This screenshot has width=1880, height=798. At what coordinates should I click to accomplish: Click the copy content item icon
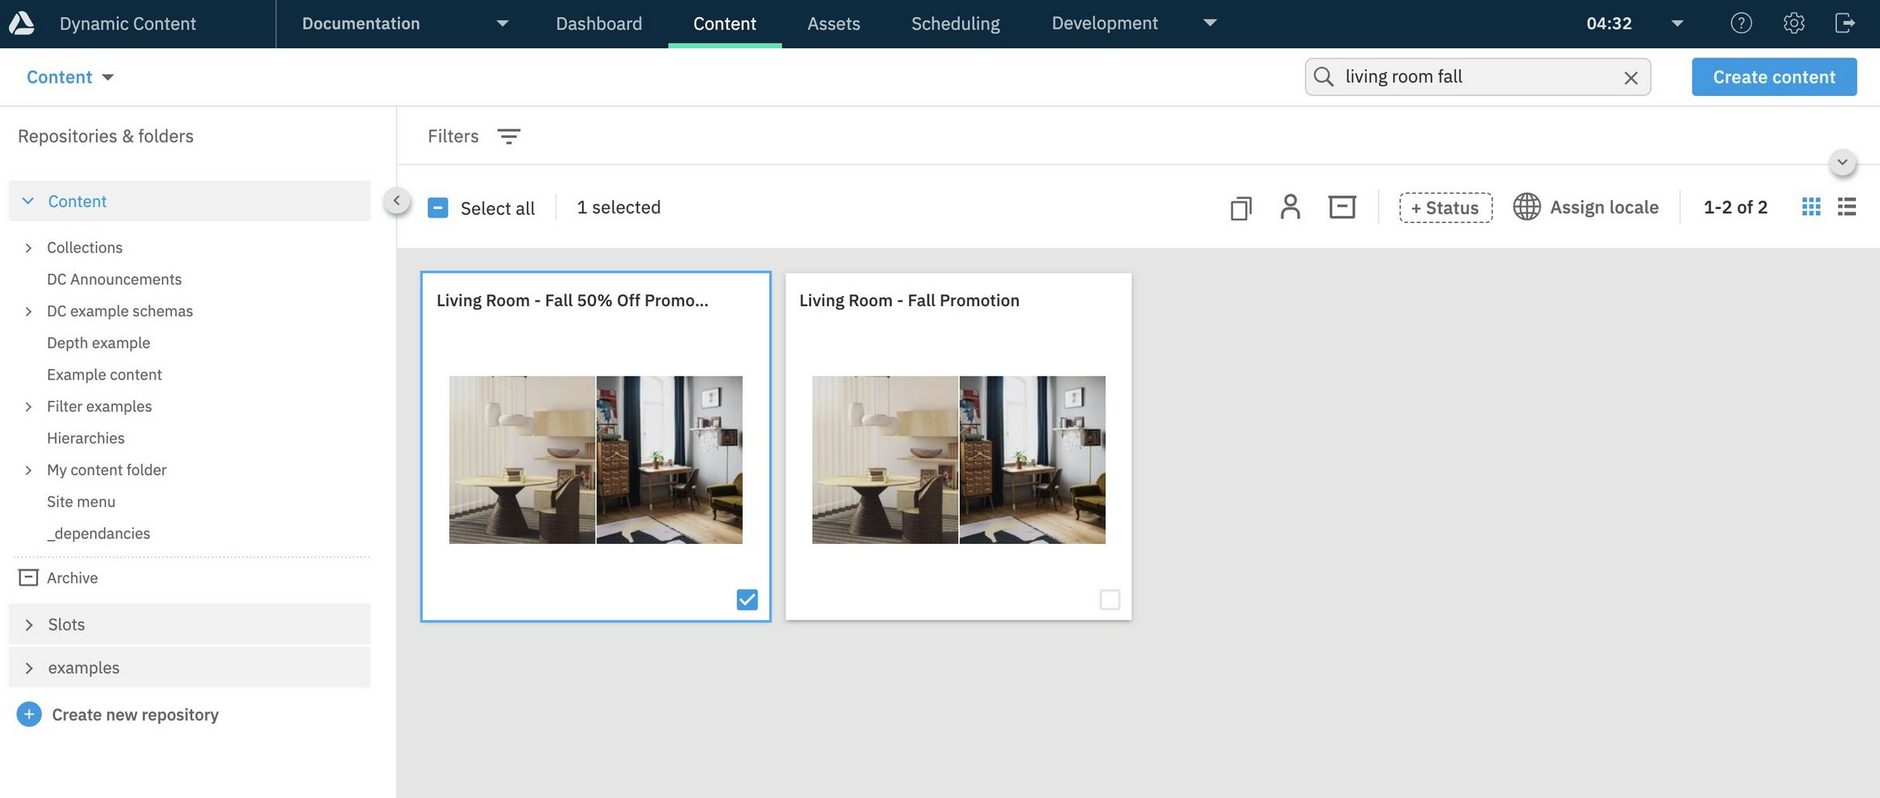pyautogui.click(x=1241, y=207)
